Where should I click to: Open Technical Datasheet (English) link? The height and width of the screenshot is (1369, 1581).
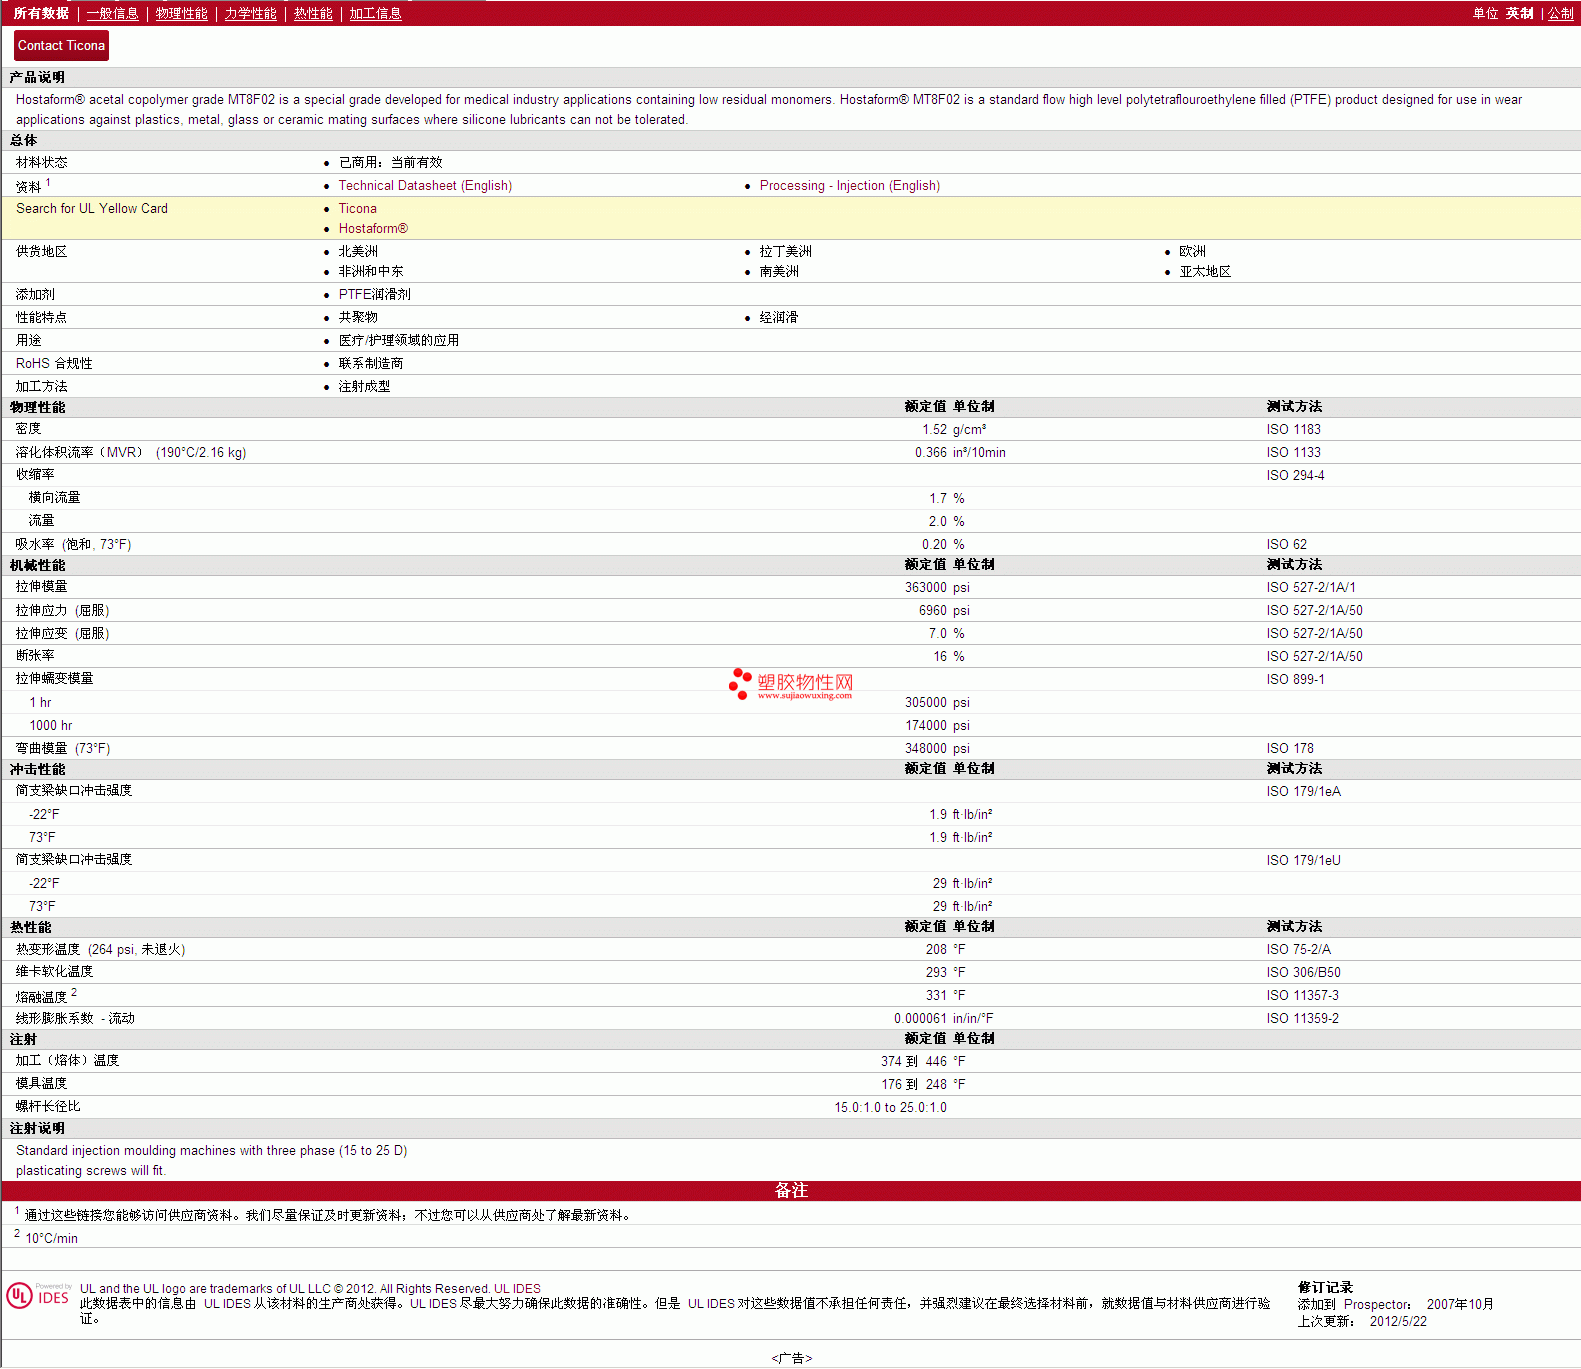[x=425, y=185]
